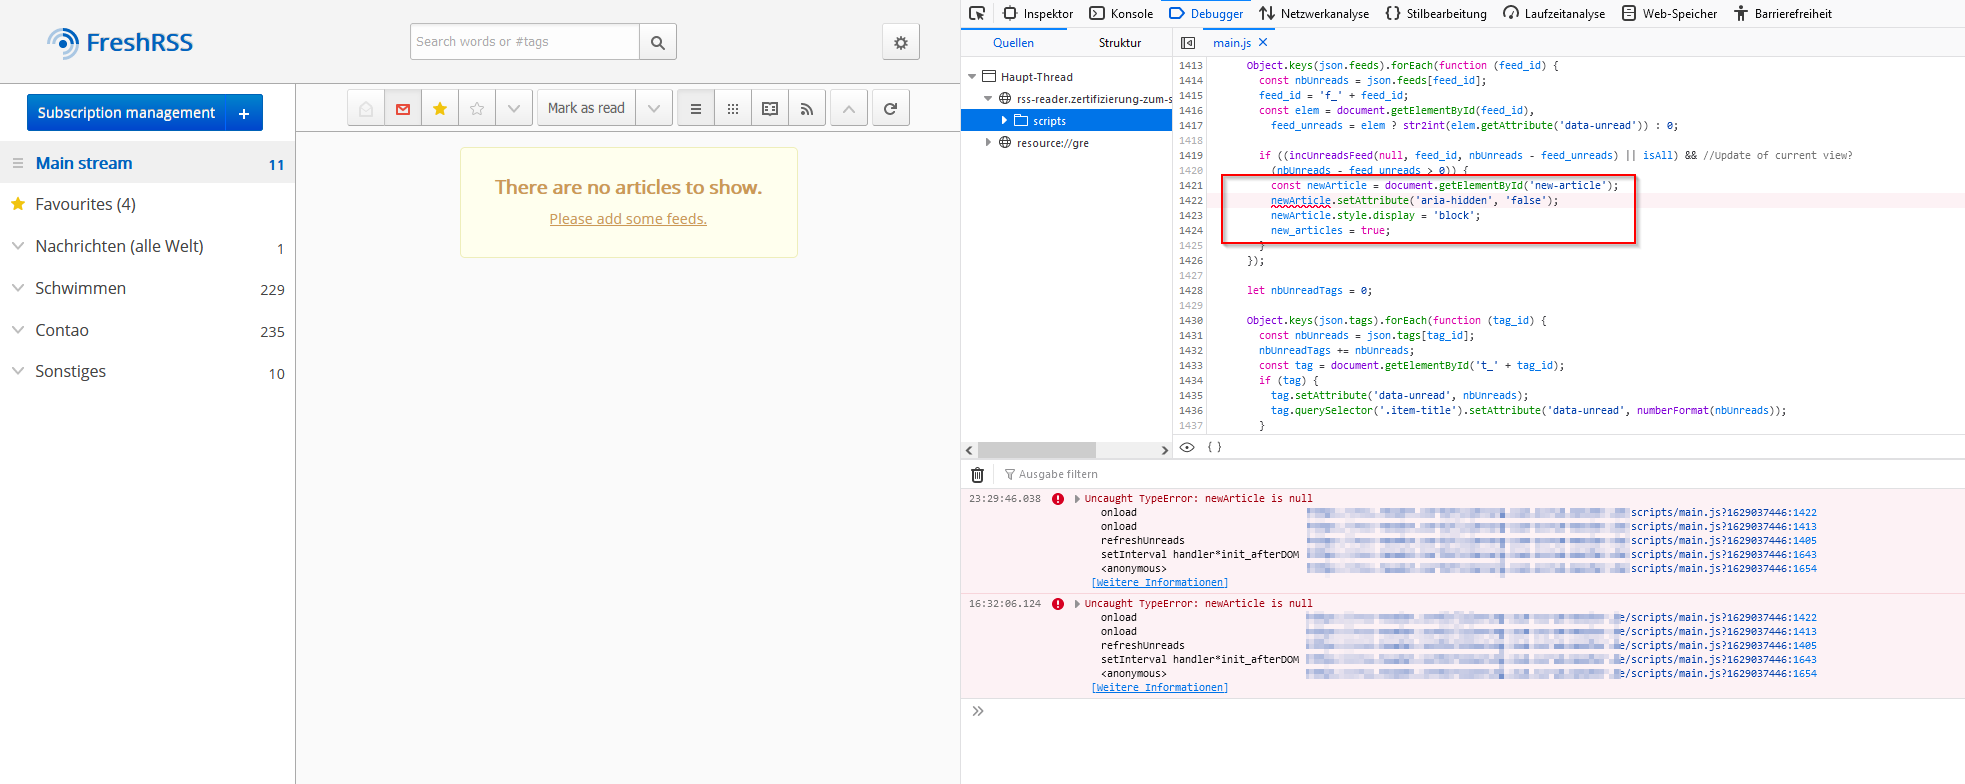Expand the Schwimmen category
Viewport: 1965px width, 784px height.
[x=18, y=288]
